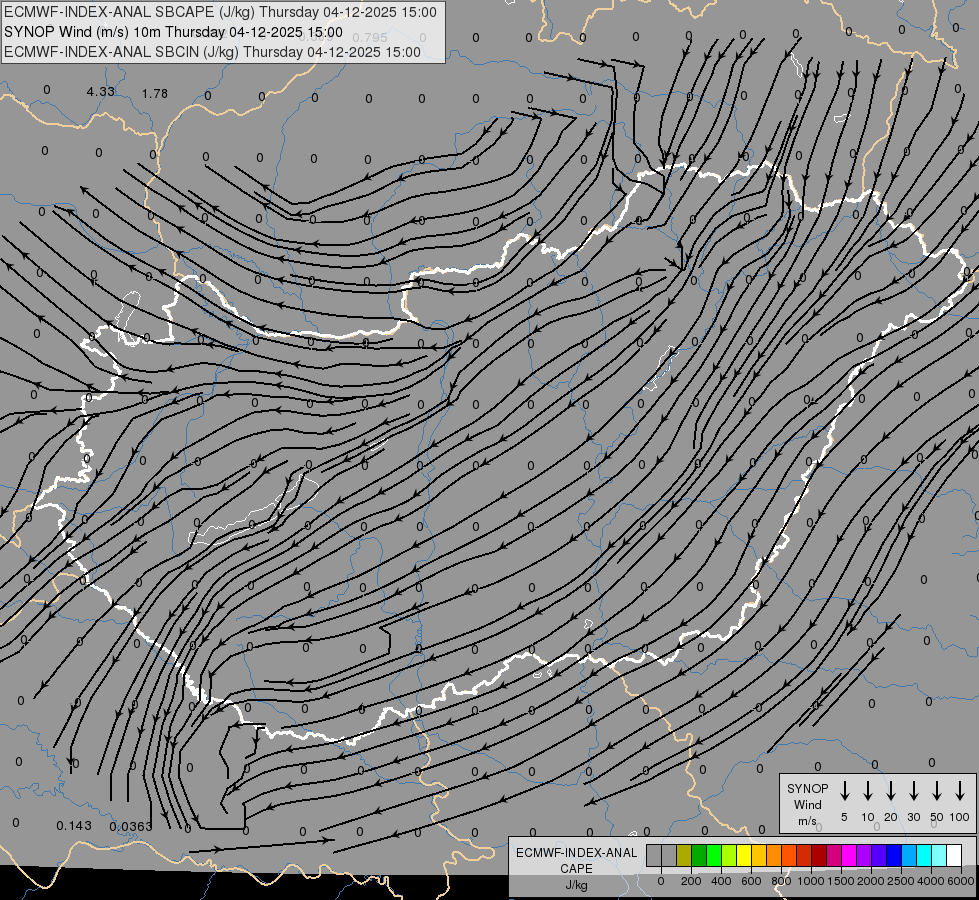Click the 800 tick label in CAPE legend
Viewport: 979px width, 900px height.
[781, 881]
